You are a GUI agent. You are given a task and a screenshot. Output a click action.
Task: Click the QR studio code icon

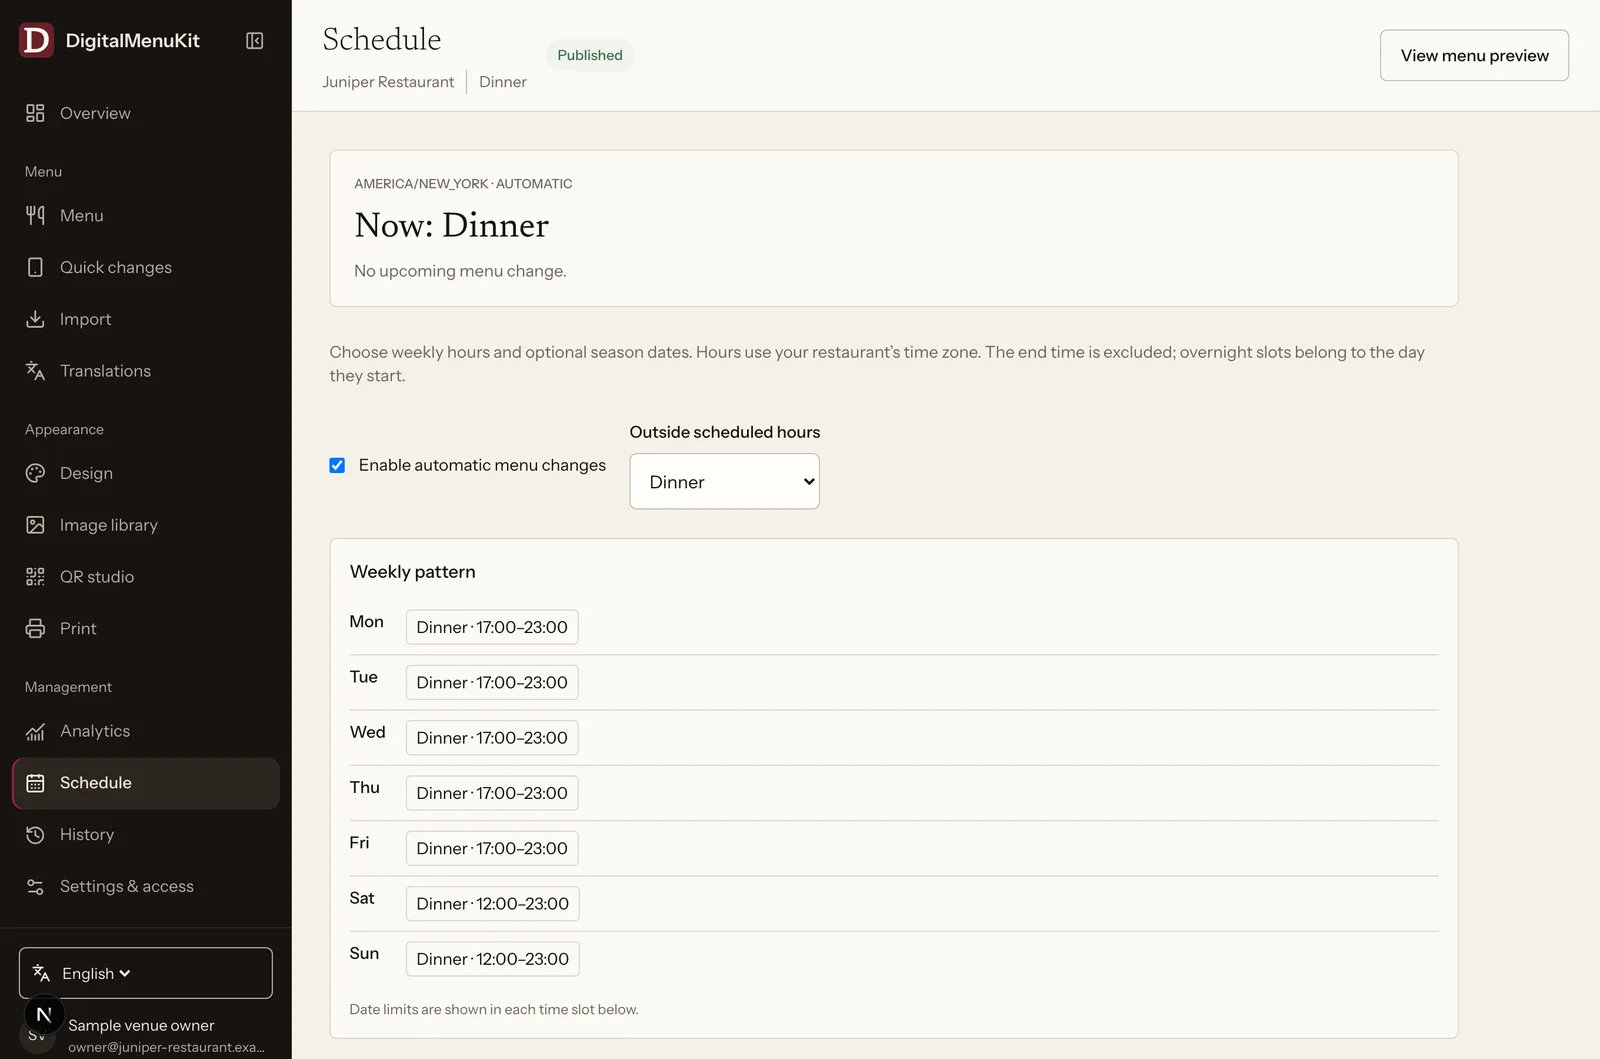click(35, 577)
